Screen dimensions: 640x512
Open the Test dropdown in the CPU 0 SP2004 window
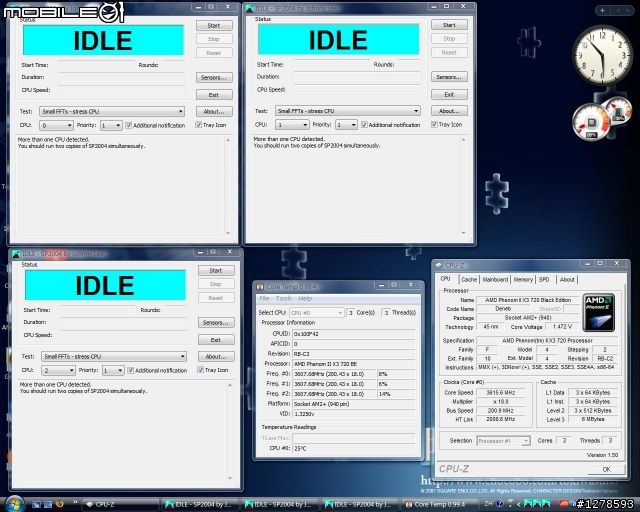point(112,111)
